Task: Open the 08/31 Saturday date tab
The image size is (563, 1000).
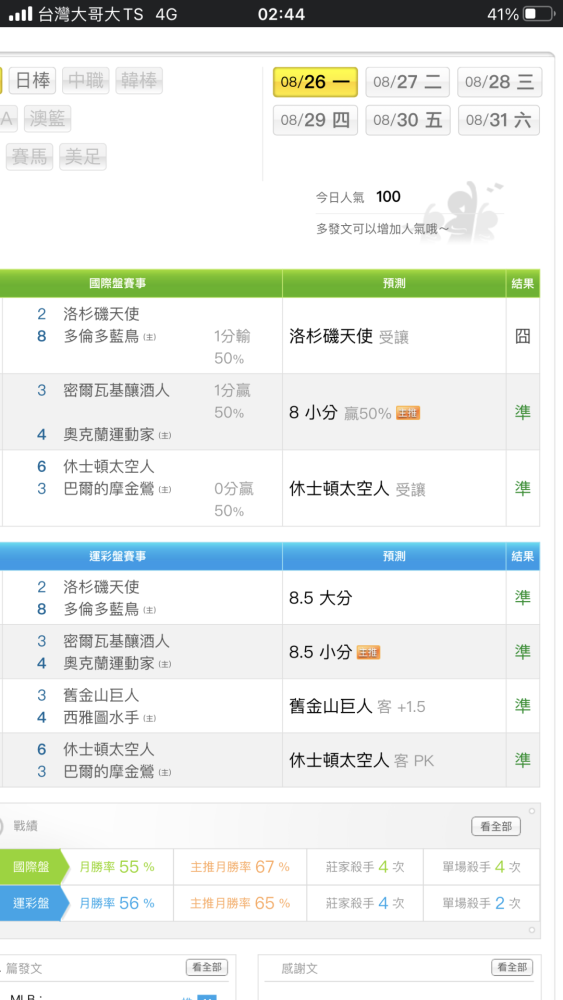Action: [x=499, y=120]
